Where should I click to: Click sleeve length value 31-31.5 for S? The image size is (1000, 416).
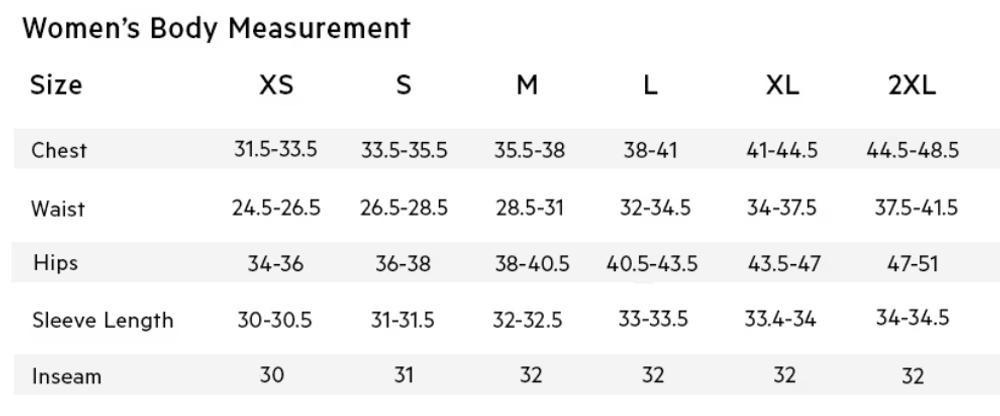point(403,320)
